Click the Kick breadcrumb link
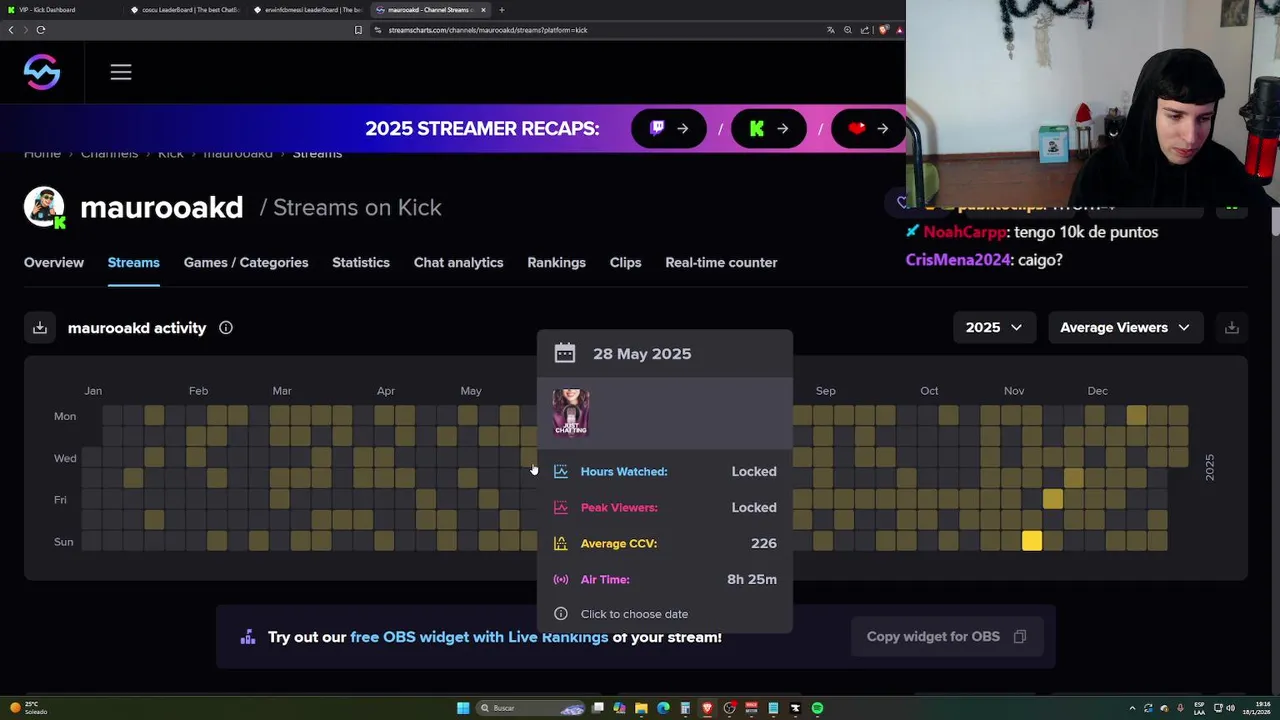This screenshot has height=720, width=1280. pyautogui.click(x=171, y=153)
